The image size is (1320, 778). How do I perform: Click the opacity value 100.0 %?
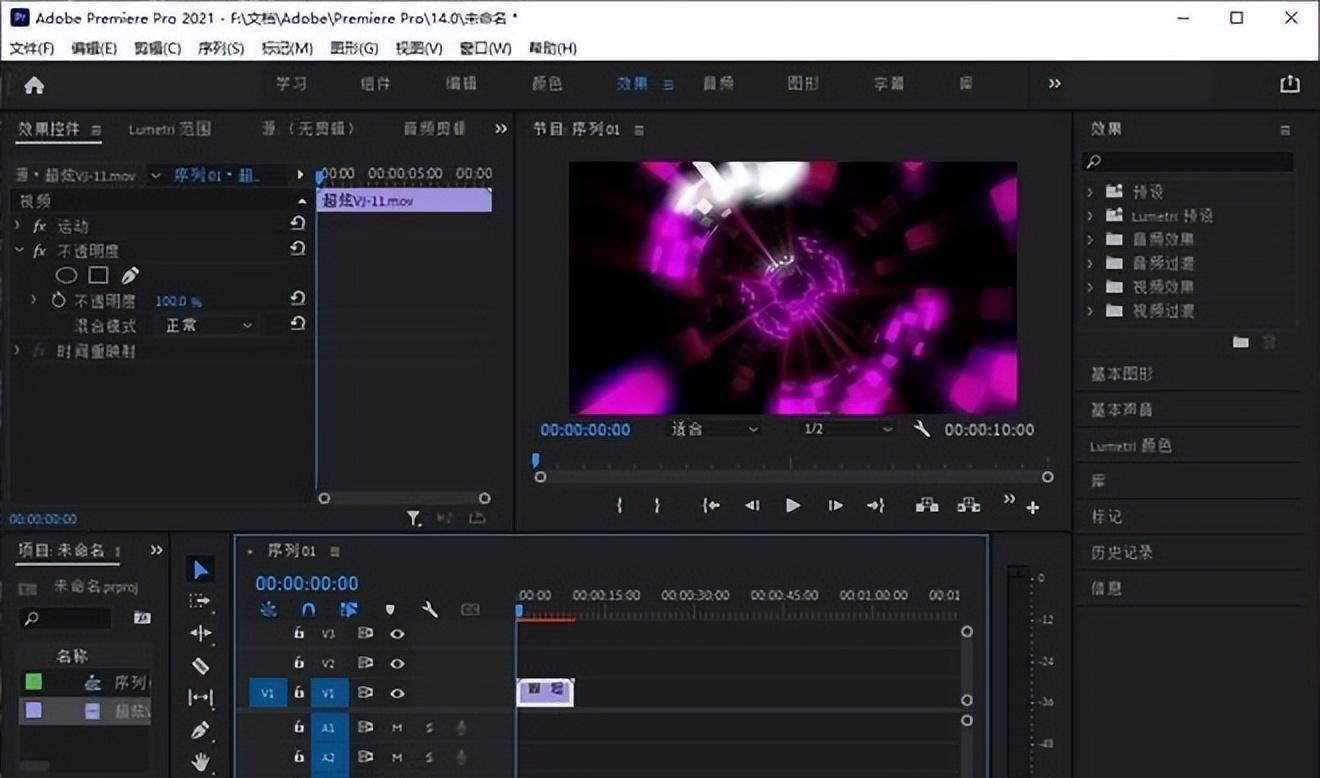(x=178, y=301)
